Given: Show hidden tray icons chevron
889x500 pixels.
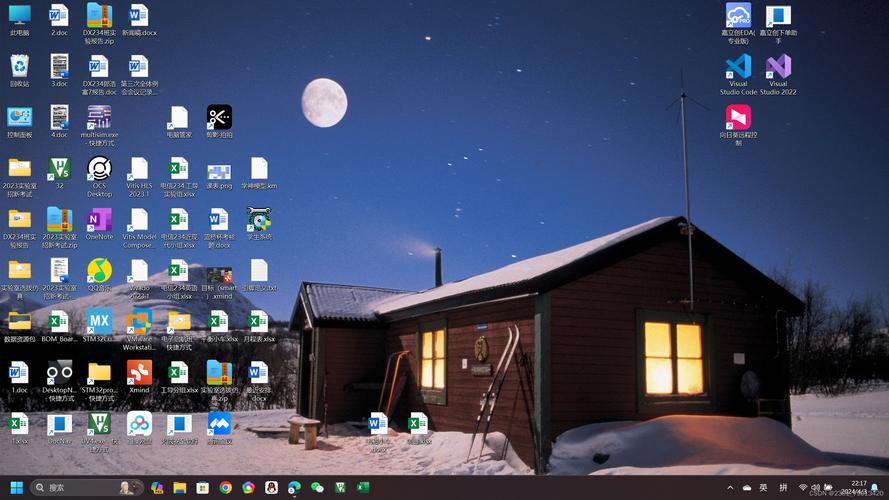Looking at the screenshot, I should click(730, 488).
